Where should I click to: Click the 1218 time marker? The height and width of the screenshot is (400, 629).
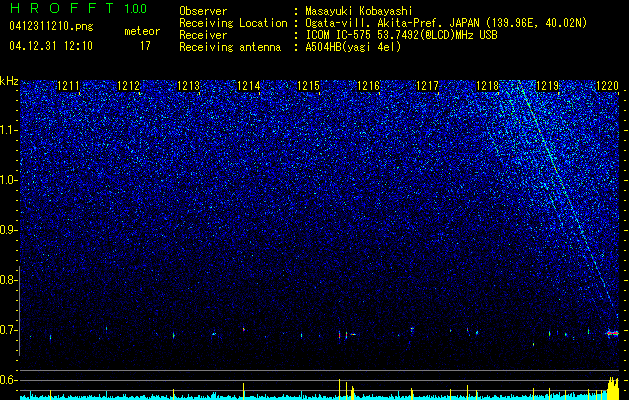tap(487, 86)
